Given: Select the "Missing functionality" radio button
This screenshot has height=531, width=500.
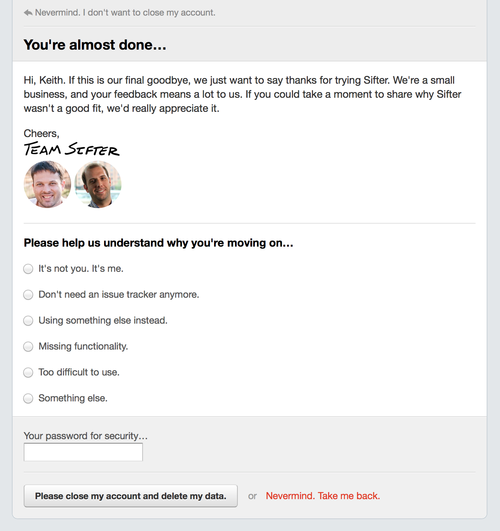Looking at the screenshot, I should 28,346.
